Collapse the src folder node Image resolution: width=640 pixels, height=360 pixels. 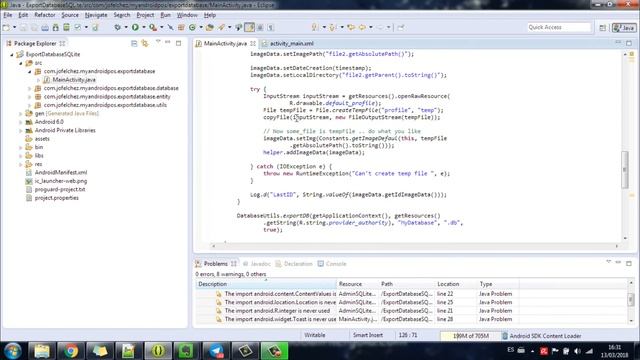click(x=21, y=63)
